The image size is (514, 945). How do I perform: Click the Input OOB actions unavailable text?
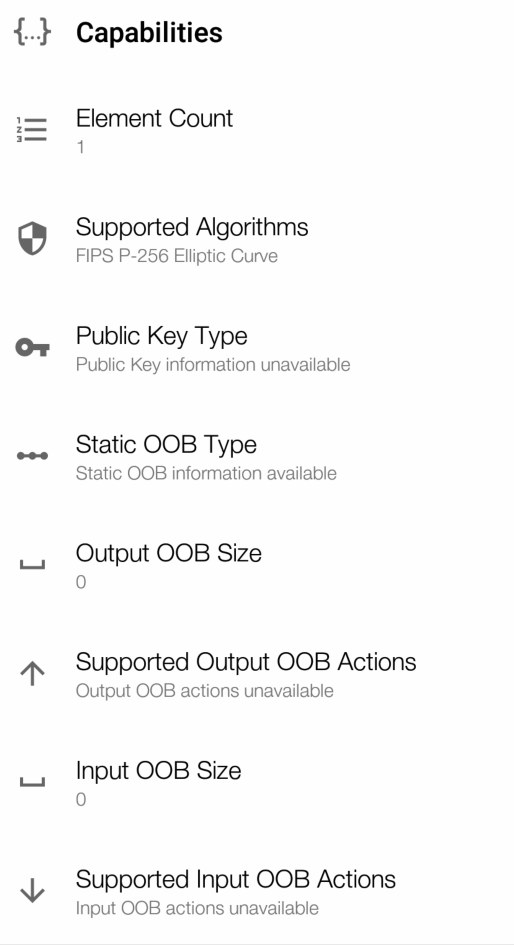(x=197, y=908)
